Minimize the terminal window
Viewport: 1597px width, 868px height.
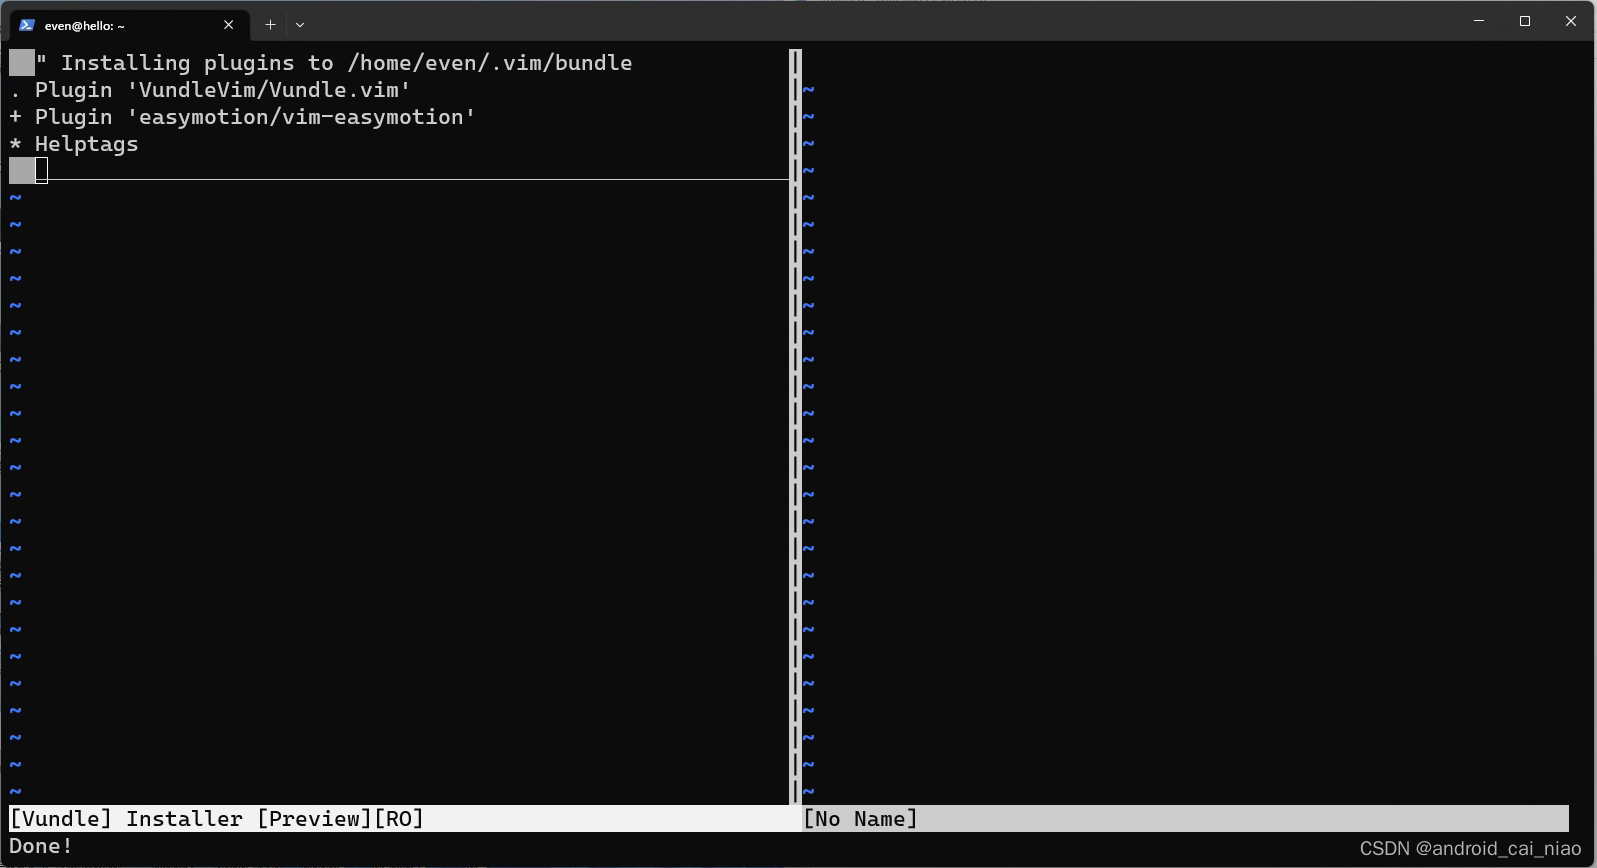coord(1479,21)
